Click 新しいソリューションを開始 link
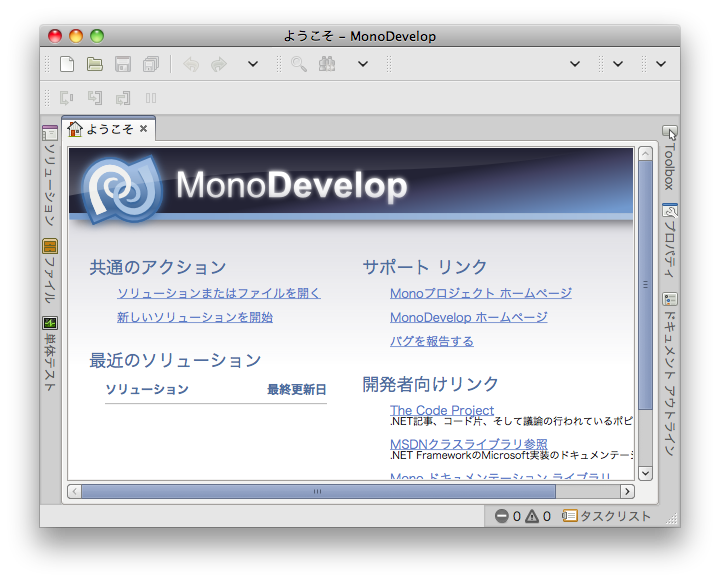 195,317
